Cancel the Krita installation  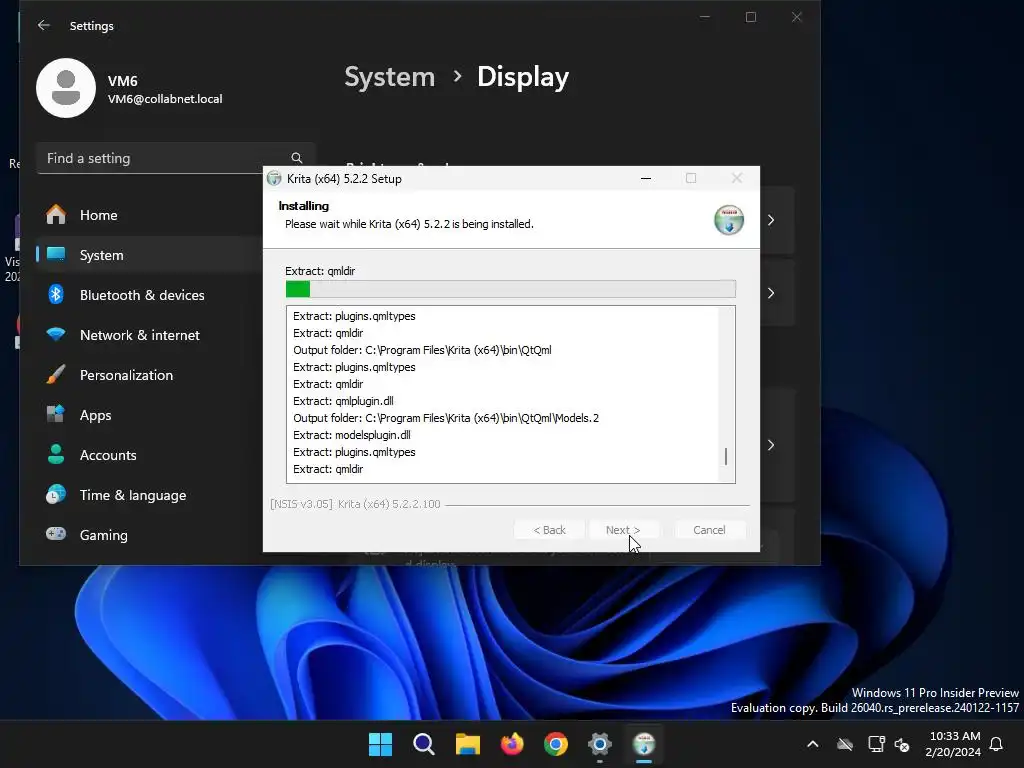point(709,530)
